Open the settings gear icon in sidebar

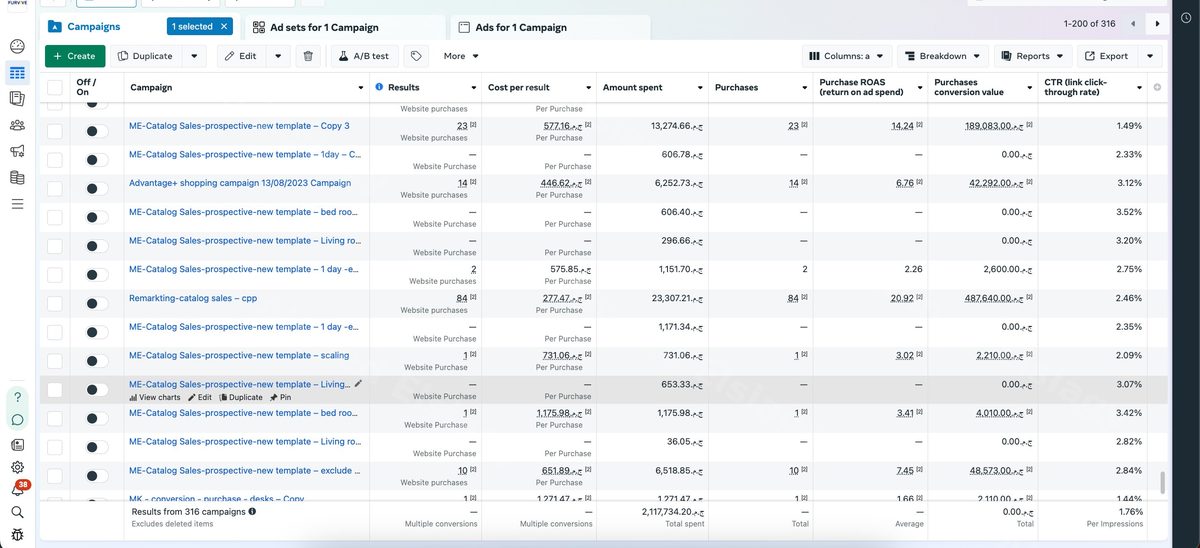(17, 467)
